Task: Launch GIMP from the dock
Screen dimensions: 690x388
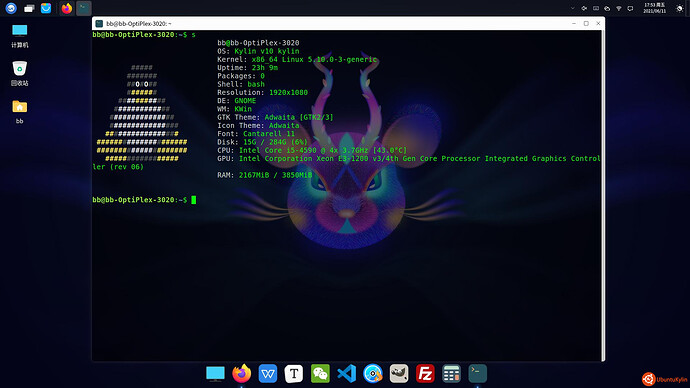Action: pyautogui.click(x=399, y=373)
